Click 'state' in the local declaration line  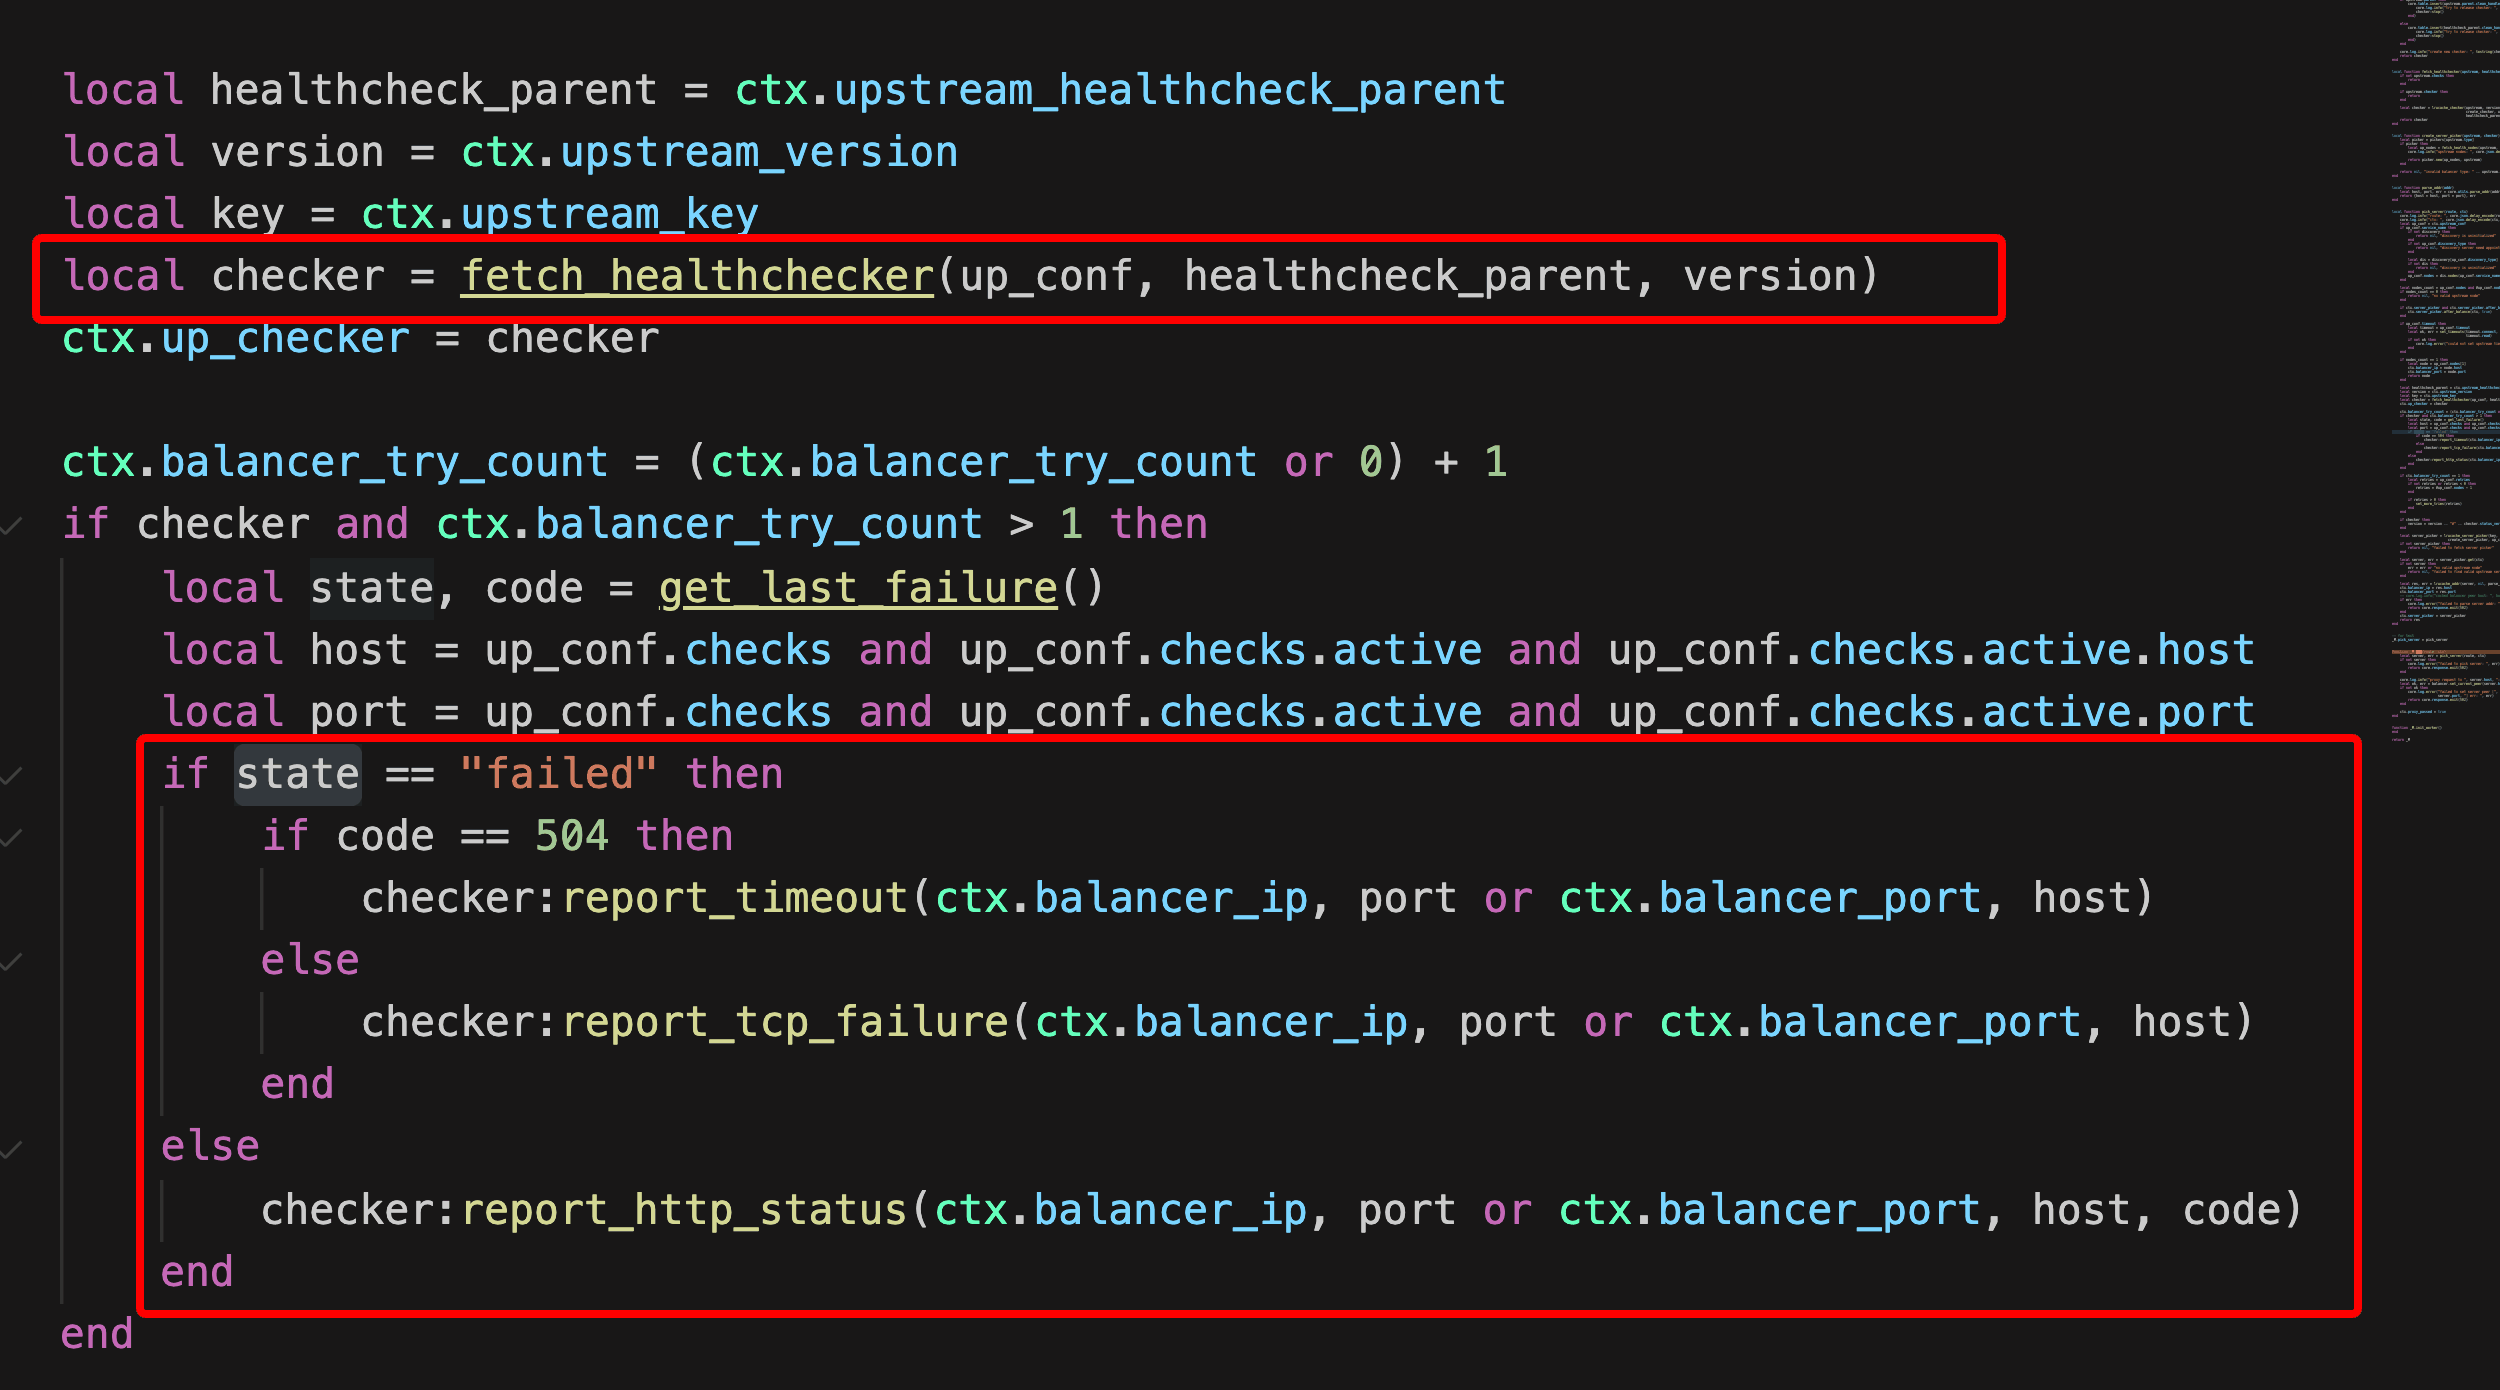tap(371, 588)
